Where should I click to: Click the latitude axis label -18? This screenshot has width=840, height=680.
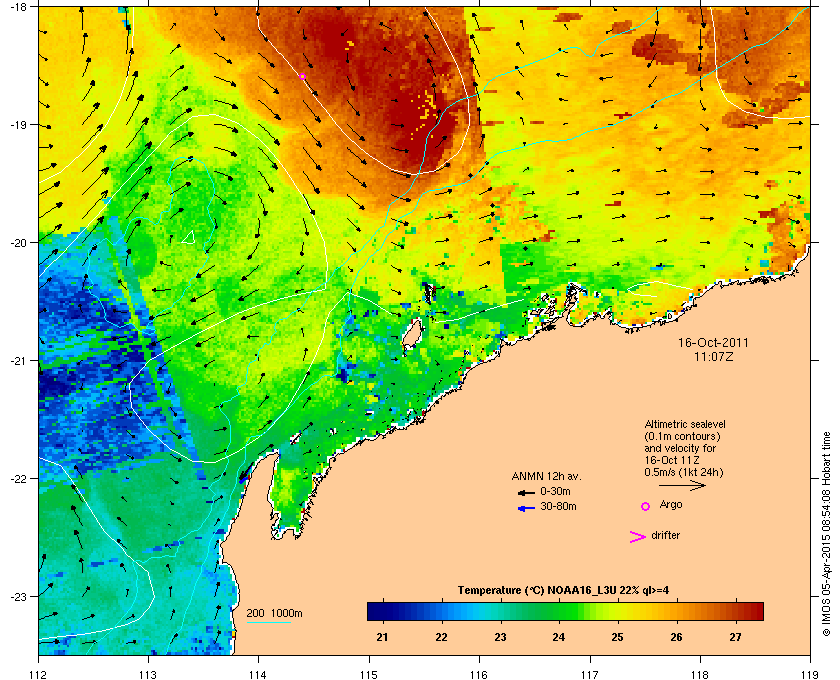17,6
